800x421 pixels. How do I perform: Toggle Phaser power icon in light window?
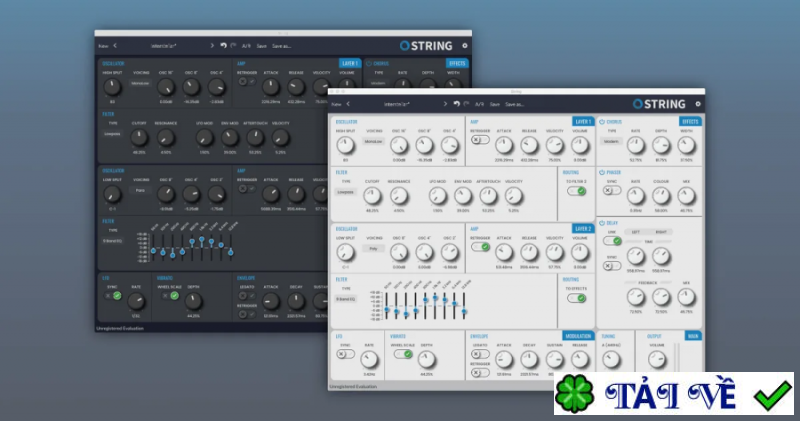click(602, 171)
